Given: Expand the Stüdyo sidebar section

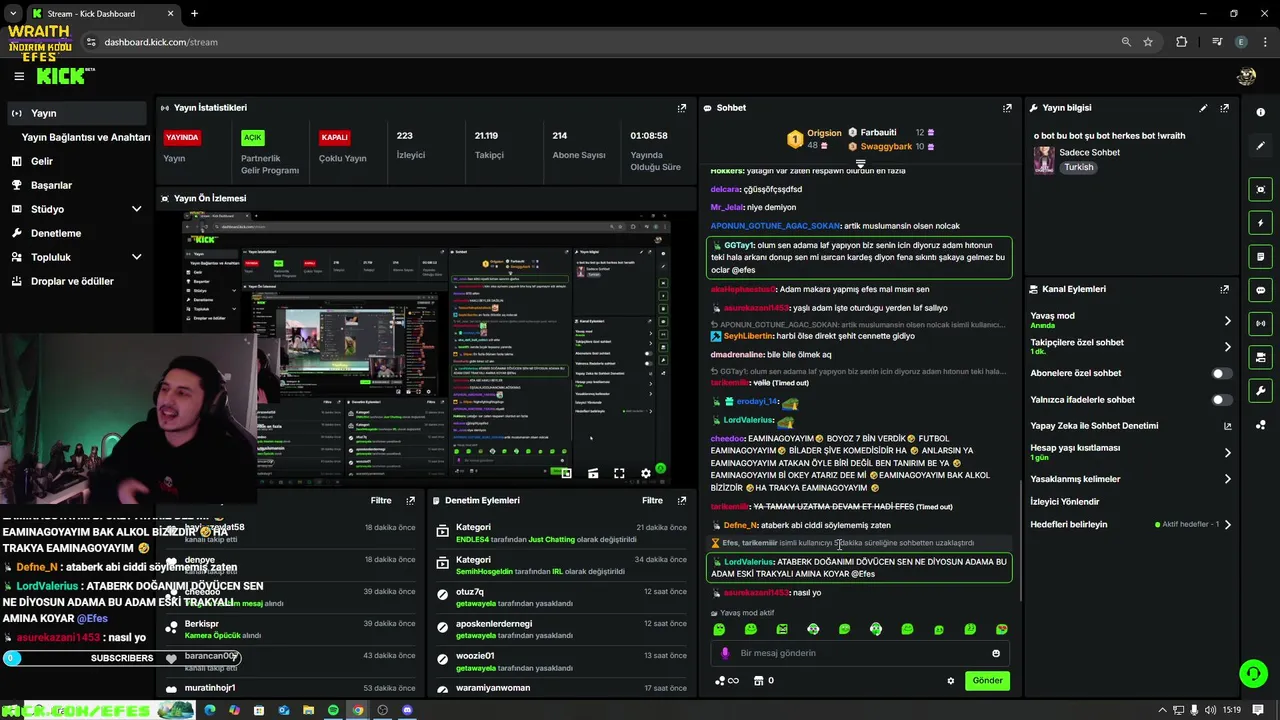Looking at the screenshot, I should [x=136, y=209].
